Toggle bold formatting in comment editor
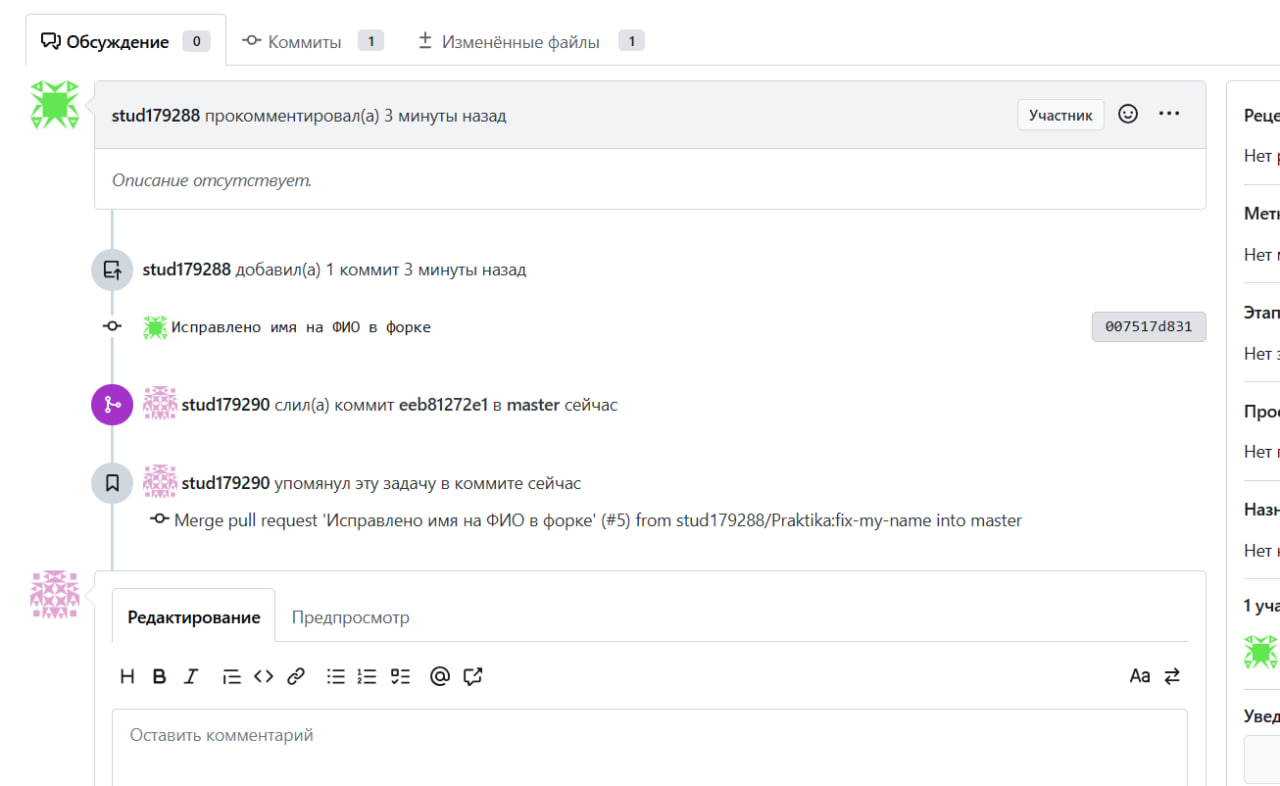 [x=159, y=676]
